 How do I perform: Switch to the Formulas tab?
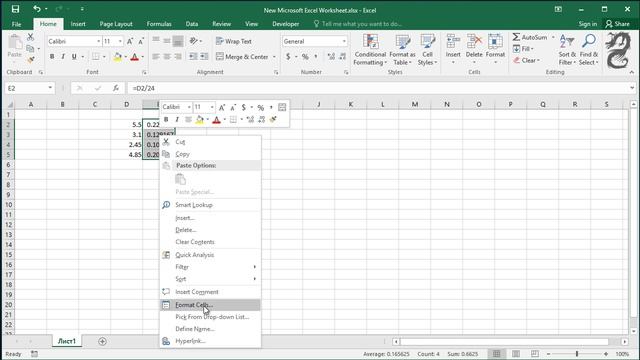point(159,24)
